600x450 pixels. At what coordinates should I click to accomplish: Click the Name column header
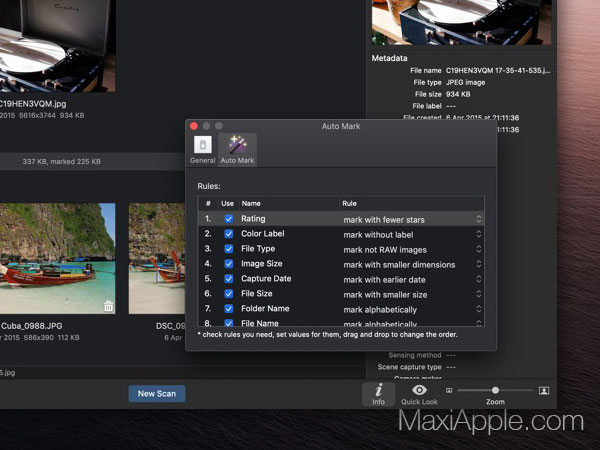pos(251,203)
